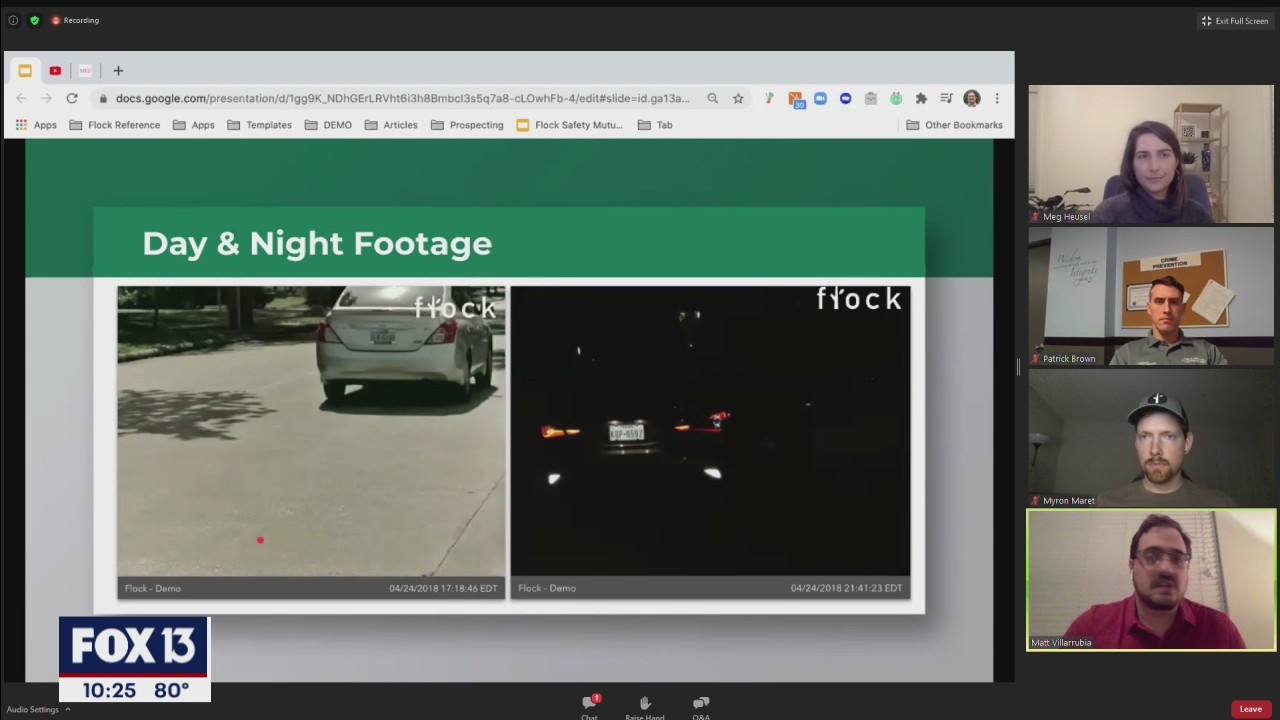
Task: Click the red Leave button
Action: (x=1250, y=708)
